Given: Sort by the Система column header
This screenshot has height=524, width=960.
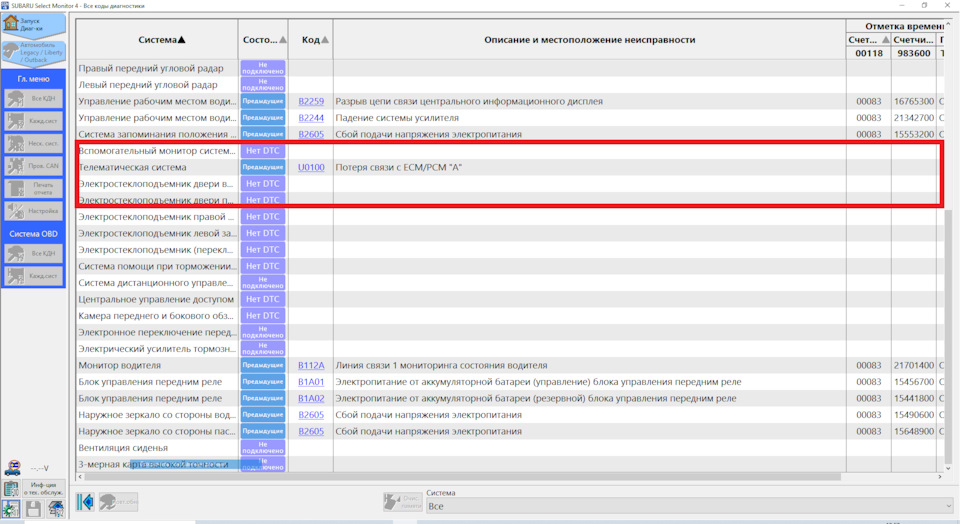Looking at the screenshot, I should 157,40.
